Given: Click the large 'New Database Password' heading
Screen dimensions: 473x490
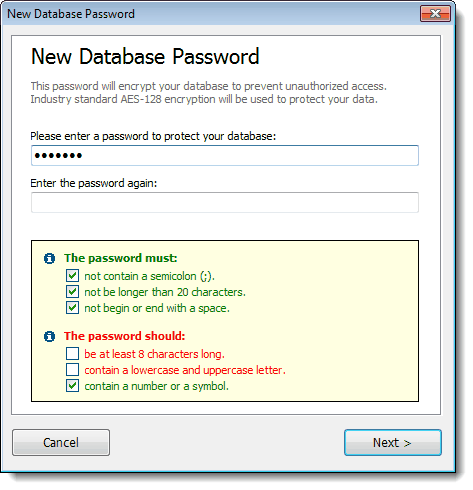Looking at the screenshot, I should [145, 56].
